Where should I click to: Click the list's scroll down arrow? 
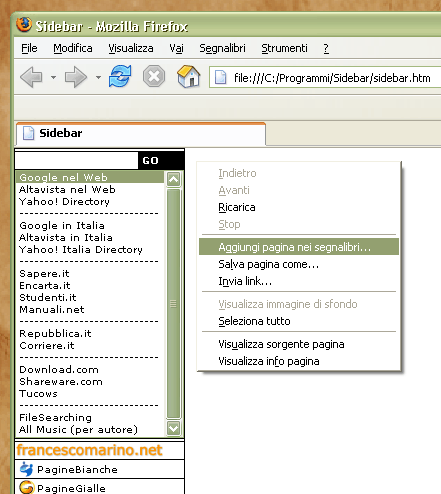coord(174,428)
